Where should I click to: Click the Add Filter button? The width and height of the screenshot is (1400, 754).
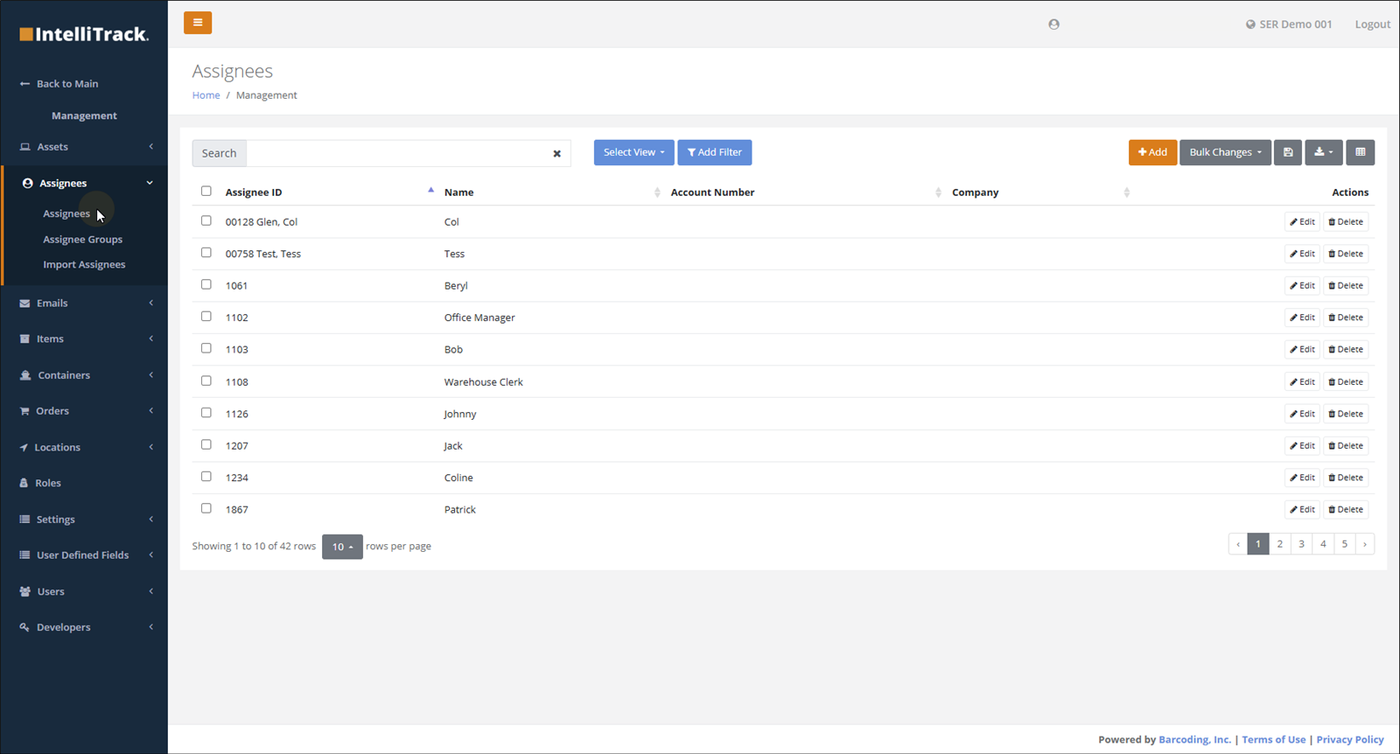tap(715, 152)
